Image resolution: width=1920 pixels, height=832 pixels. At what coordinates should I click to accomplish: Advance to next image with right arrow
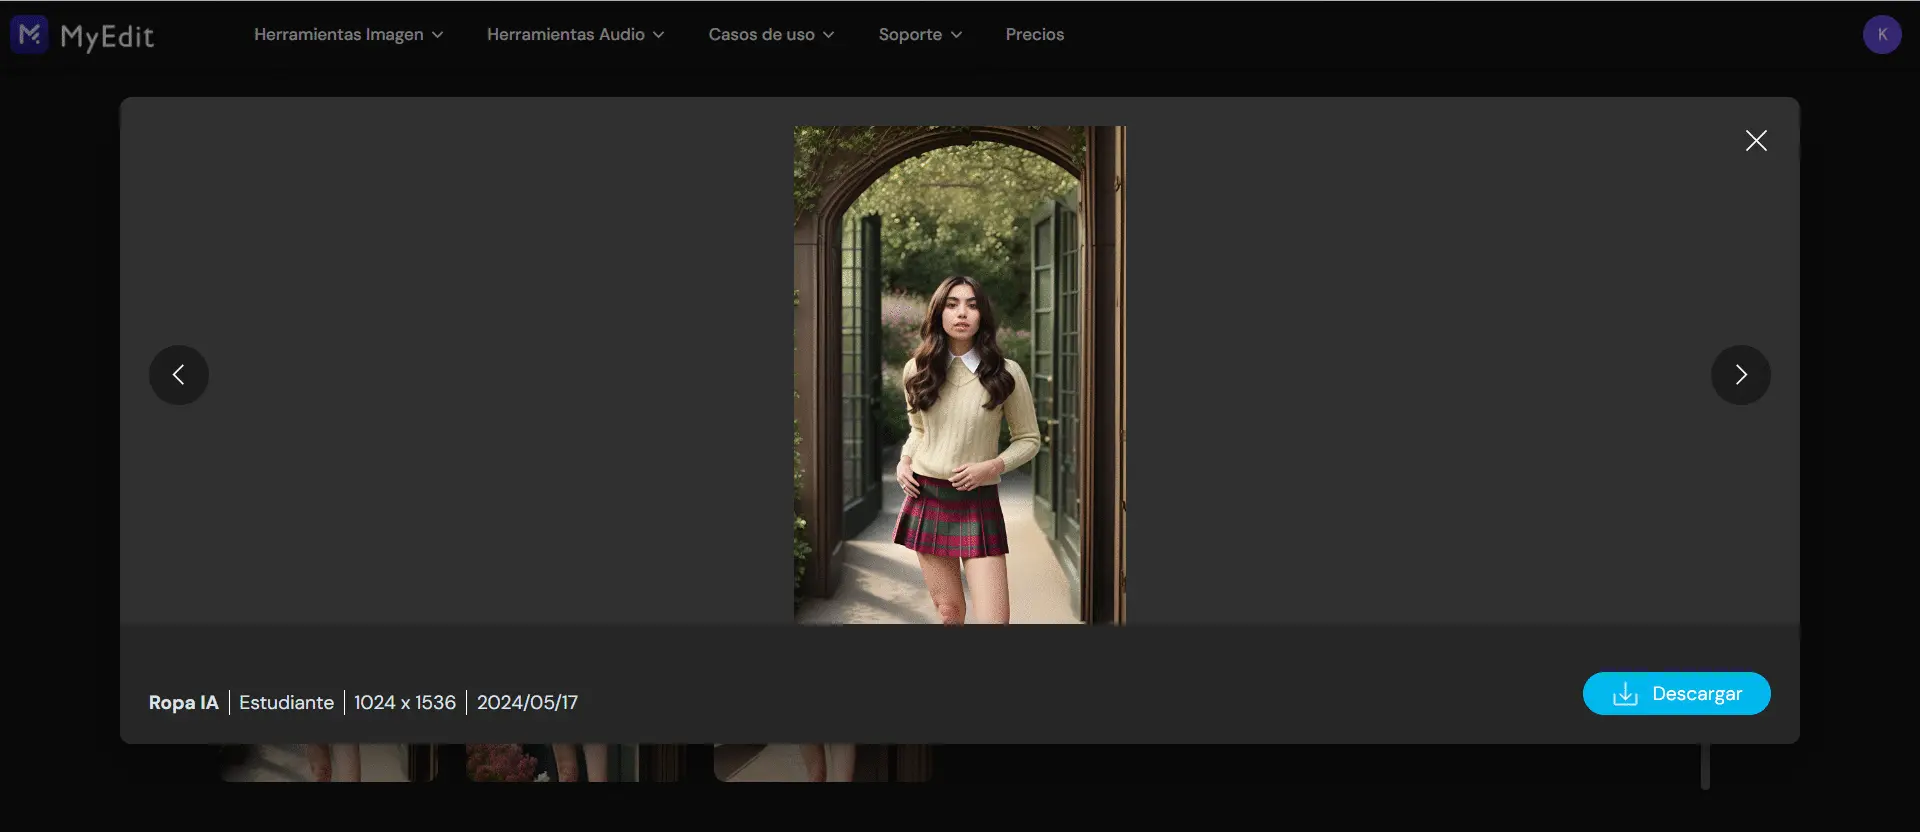[x=1740, y=375]
